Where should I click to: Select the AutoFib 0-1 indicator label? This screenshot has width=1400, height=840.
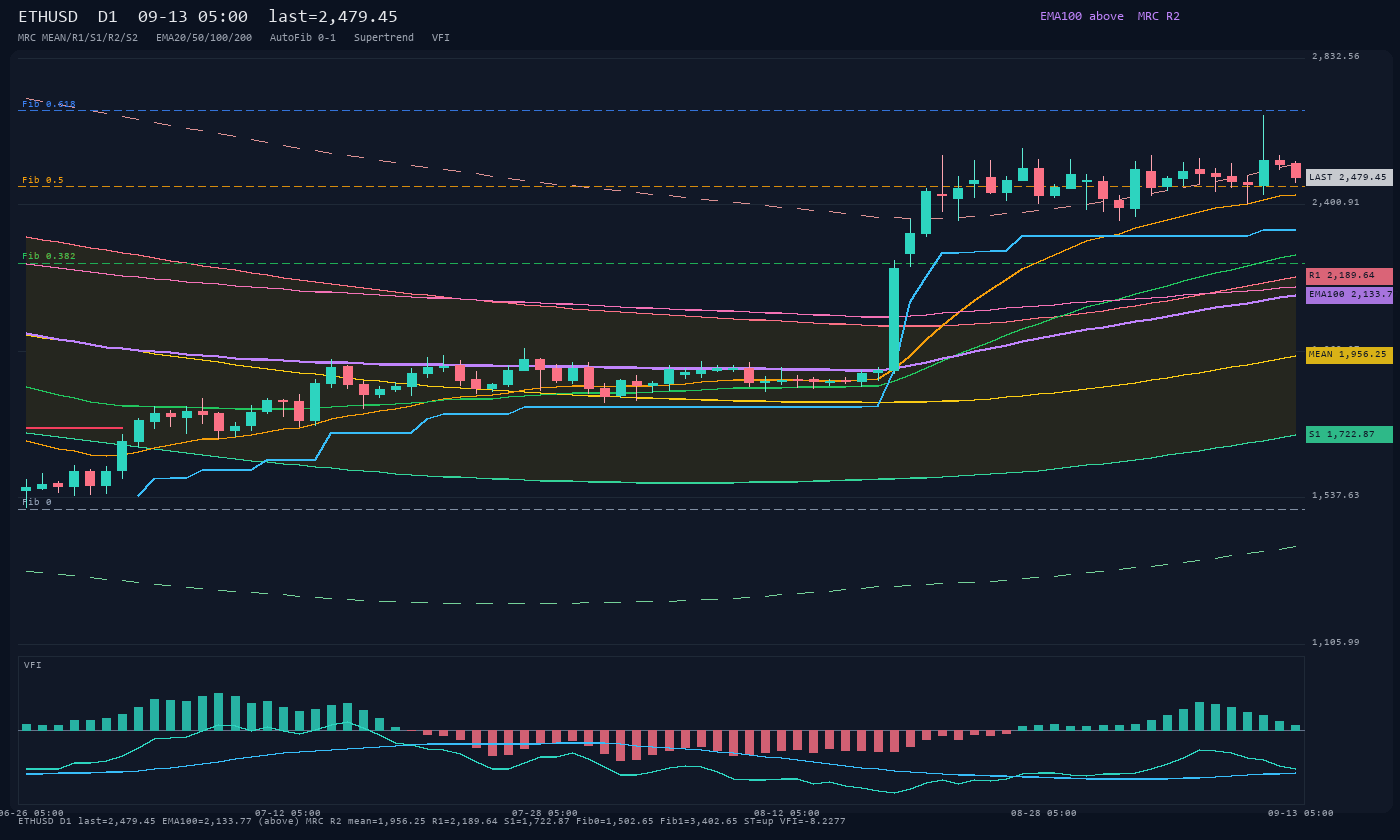[303, 38]
